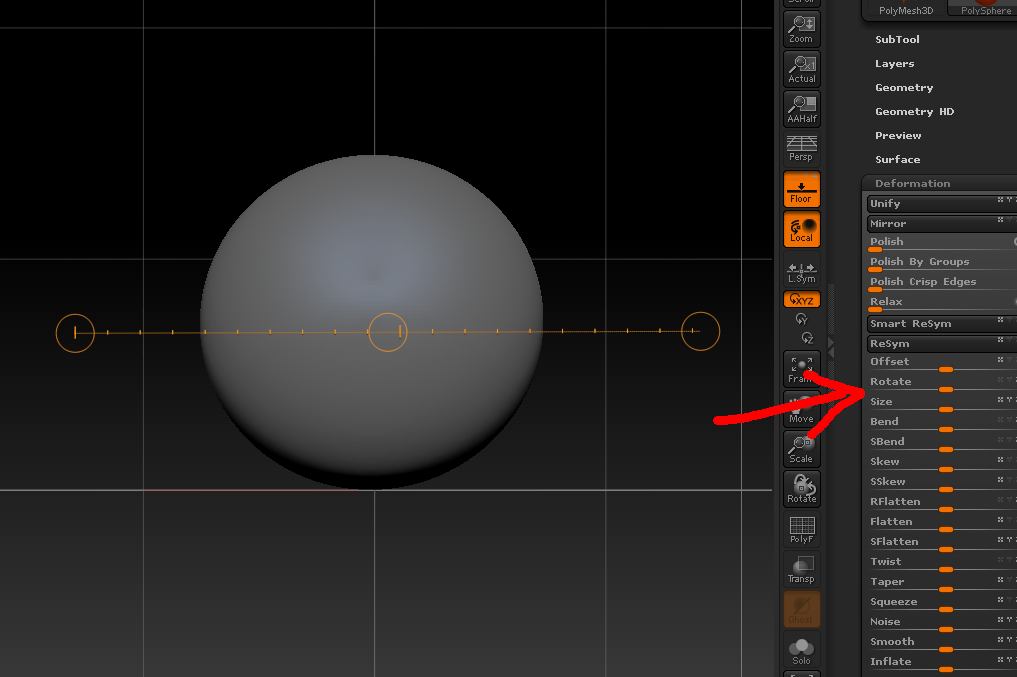Select the Rotate mode icon
The width and height of the screenshot is (1017, 677).
pos(800,489)
